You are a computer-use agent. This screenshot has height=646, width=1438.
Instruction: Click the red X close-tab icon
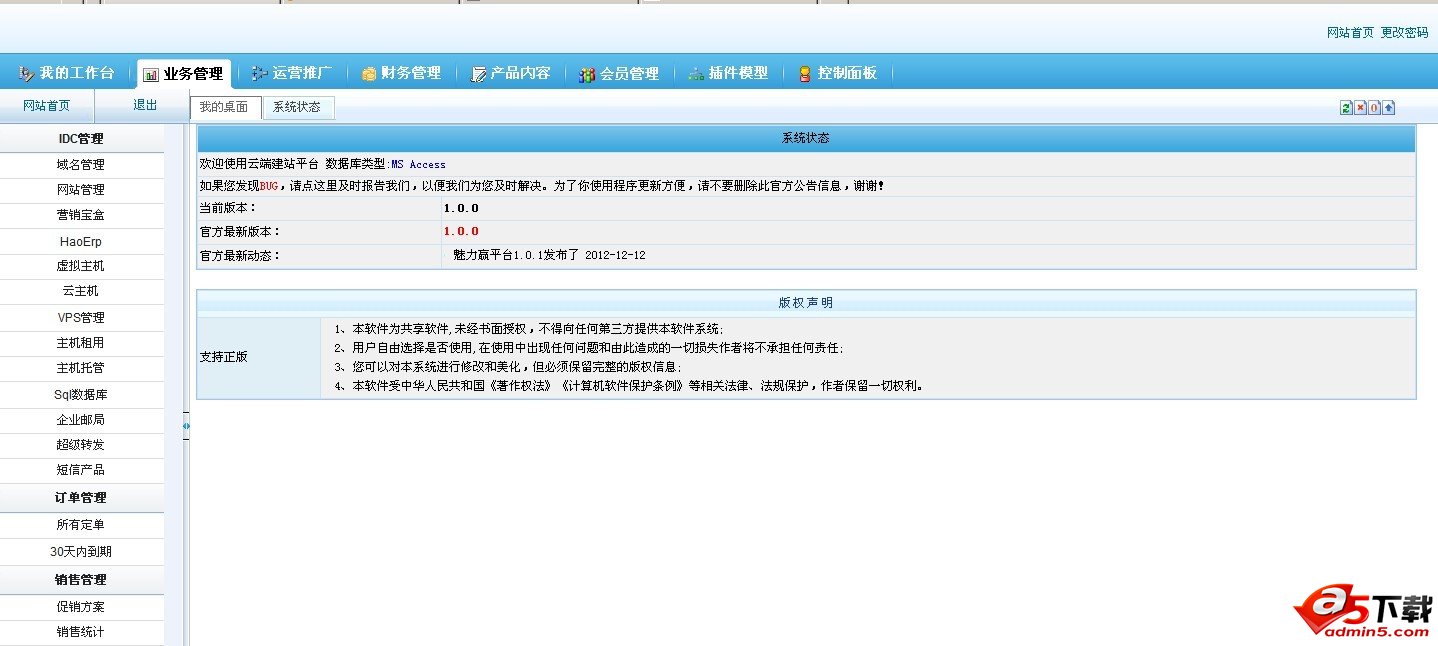(1360, 108)
